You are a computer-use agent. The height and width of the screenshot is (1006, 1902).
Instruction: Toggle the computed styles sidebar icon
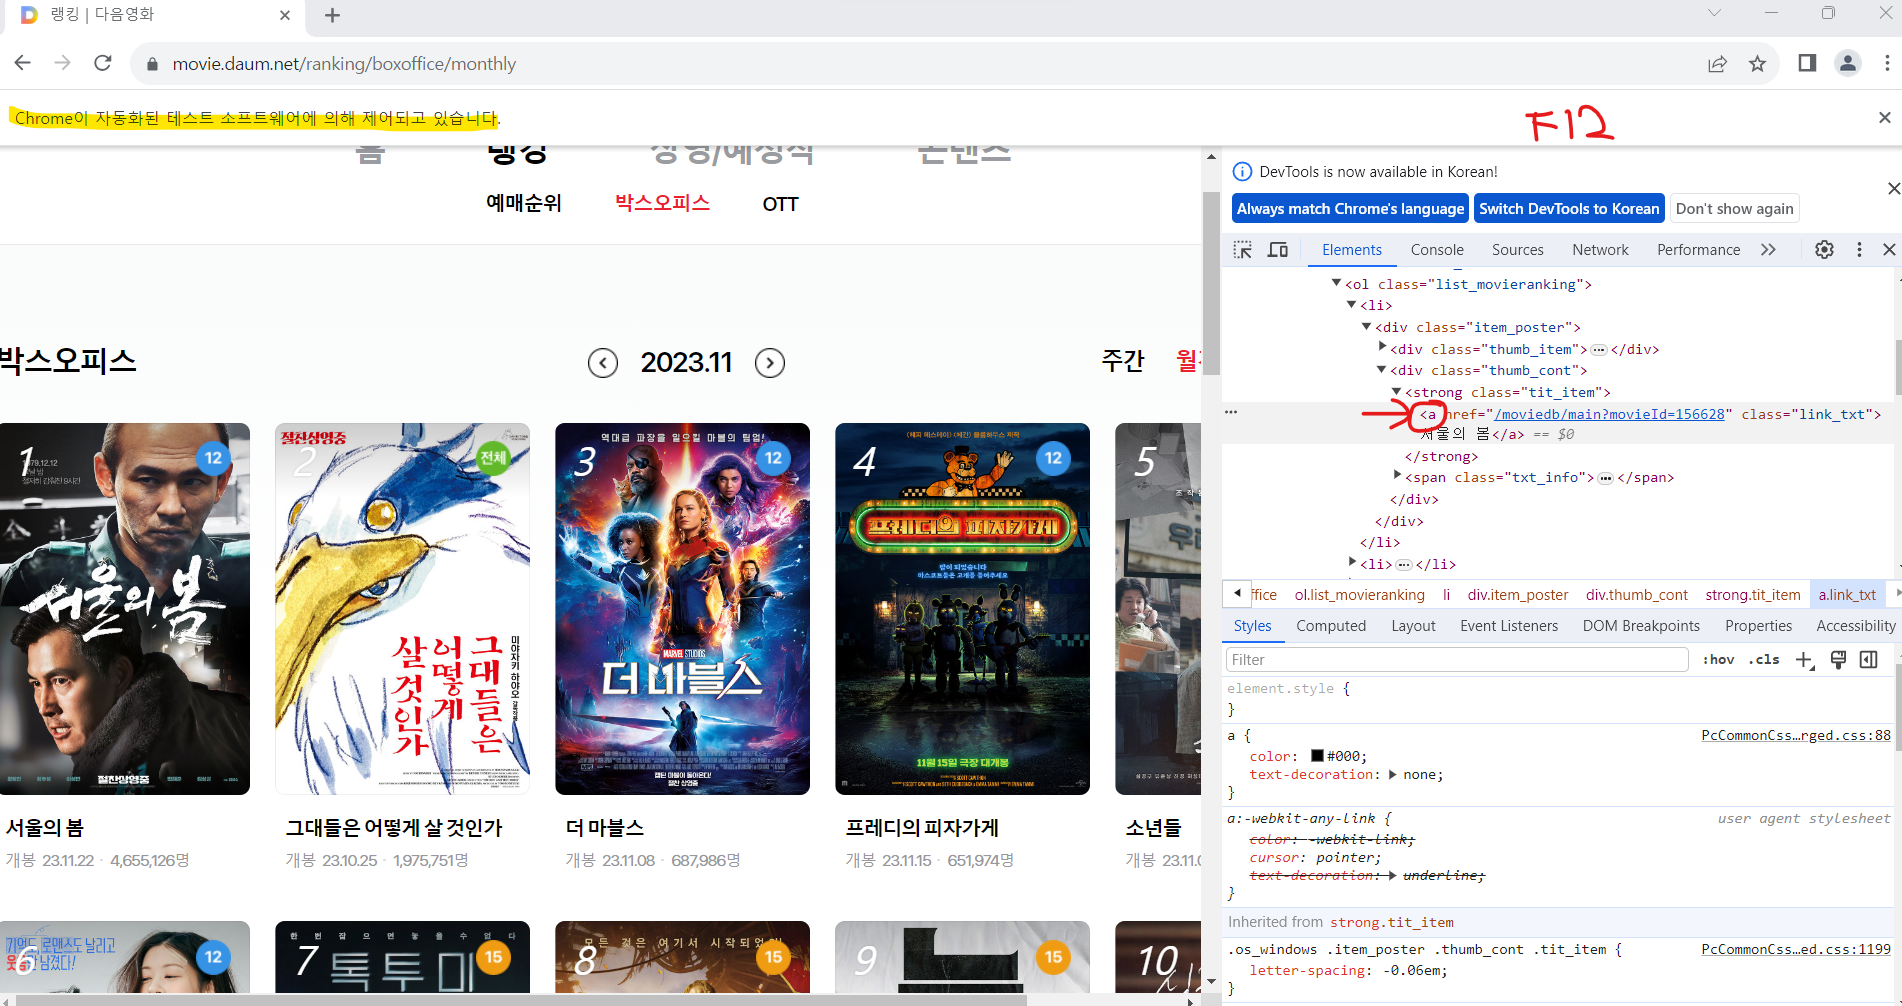(x=1869, y=659)
